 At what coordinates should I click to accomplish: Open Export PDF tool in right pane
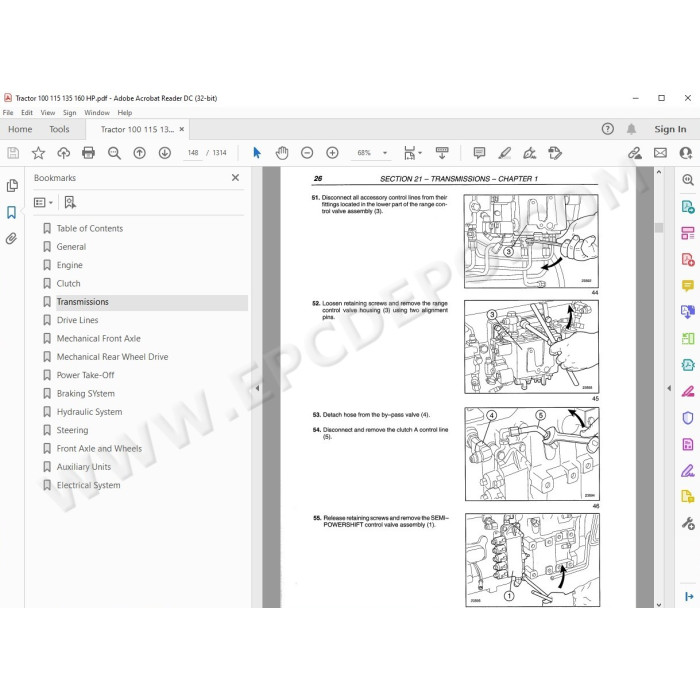688,207
